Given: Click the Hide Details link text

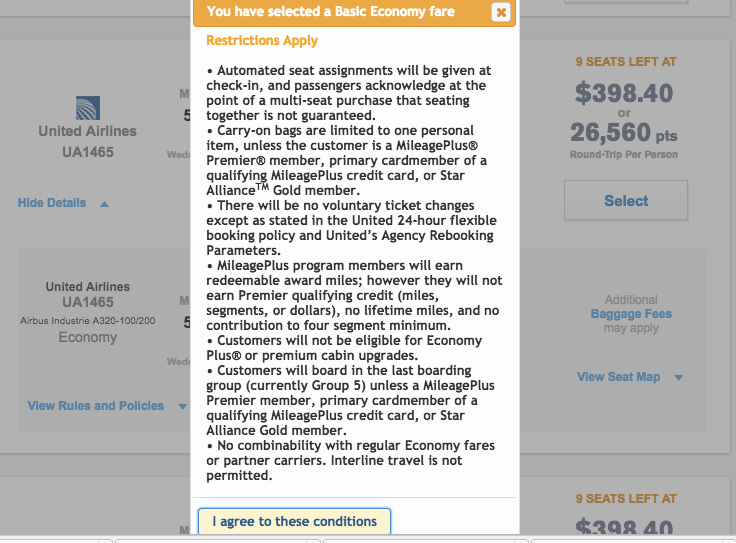Looking at the screenshot, I should (52, 203).
